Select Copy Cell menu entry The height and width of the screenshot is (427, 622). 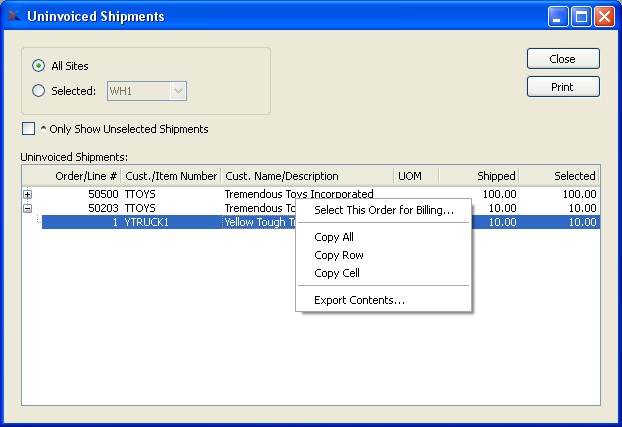point(337,273)
